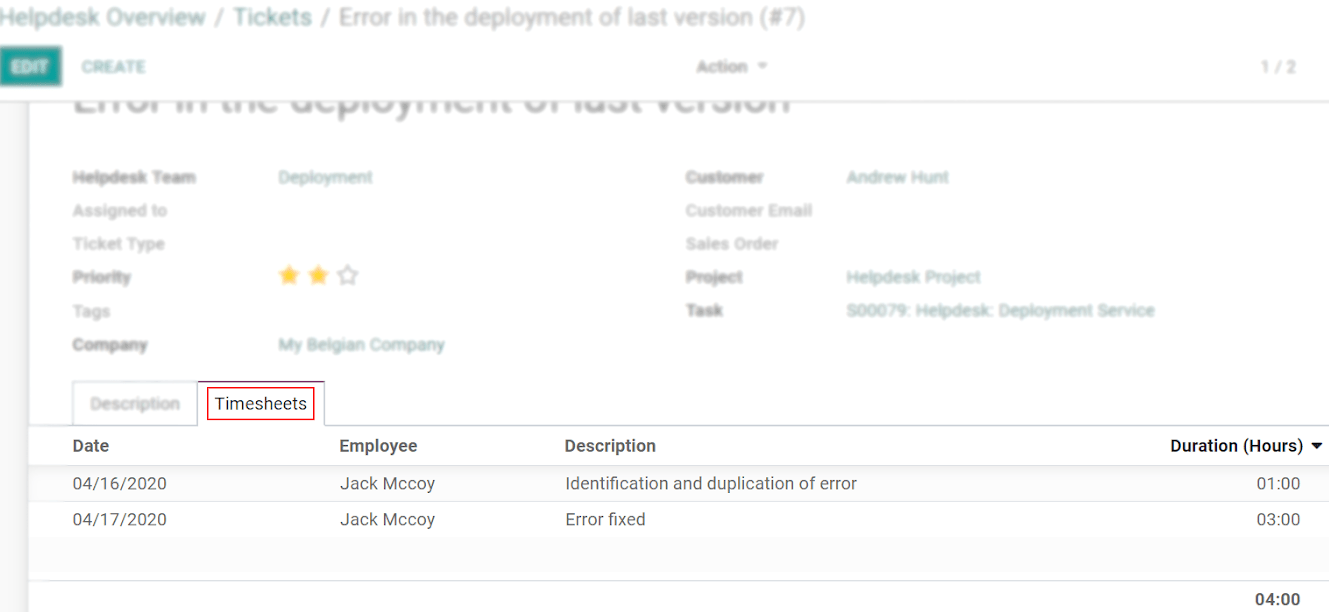Open the 'Error fixed' timesheet entry
Image resolution: width=1329 pixels, height=612 pixels.
pyautogui.click(x=605, y=519)
